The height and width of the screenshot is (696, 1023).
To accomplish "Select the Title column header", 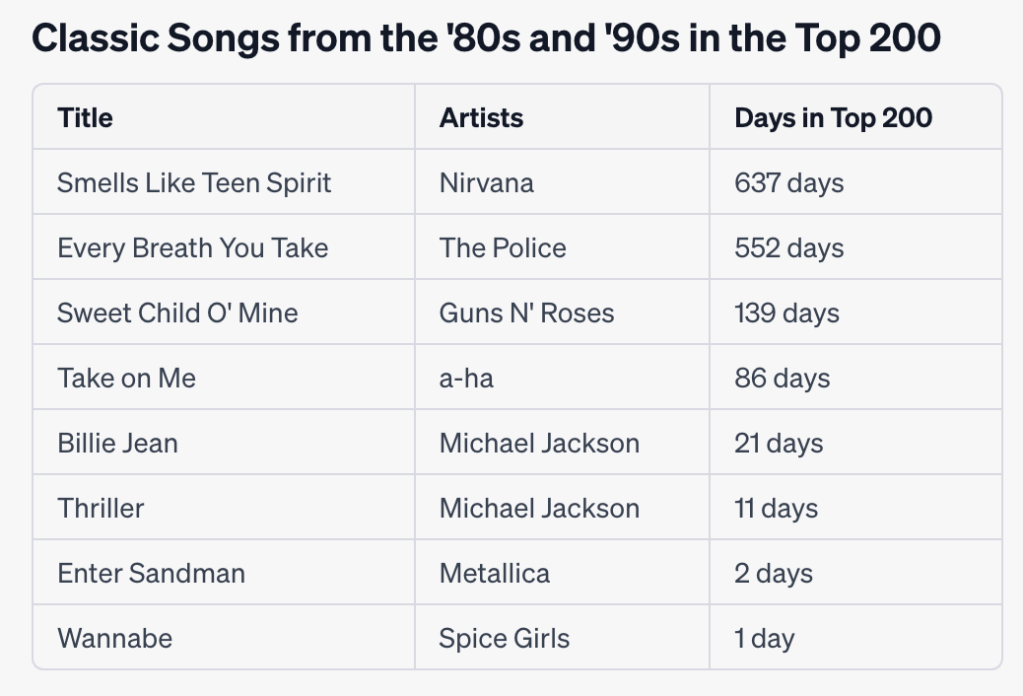I will pyautogui.click(x=85, y=118).
